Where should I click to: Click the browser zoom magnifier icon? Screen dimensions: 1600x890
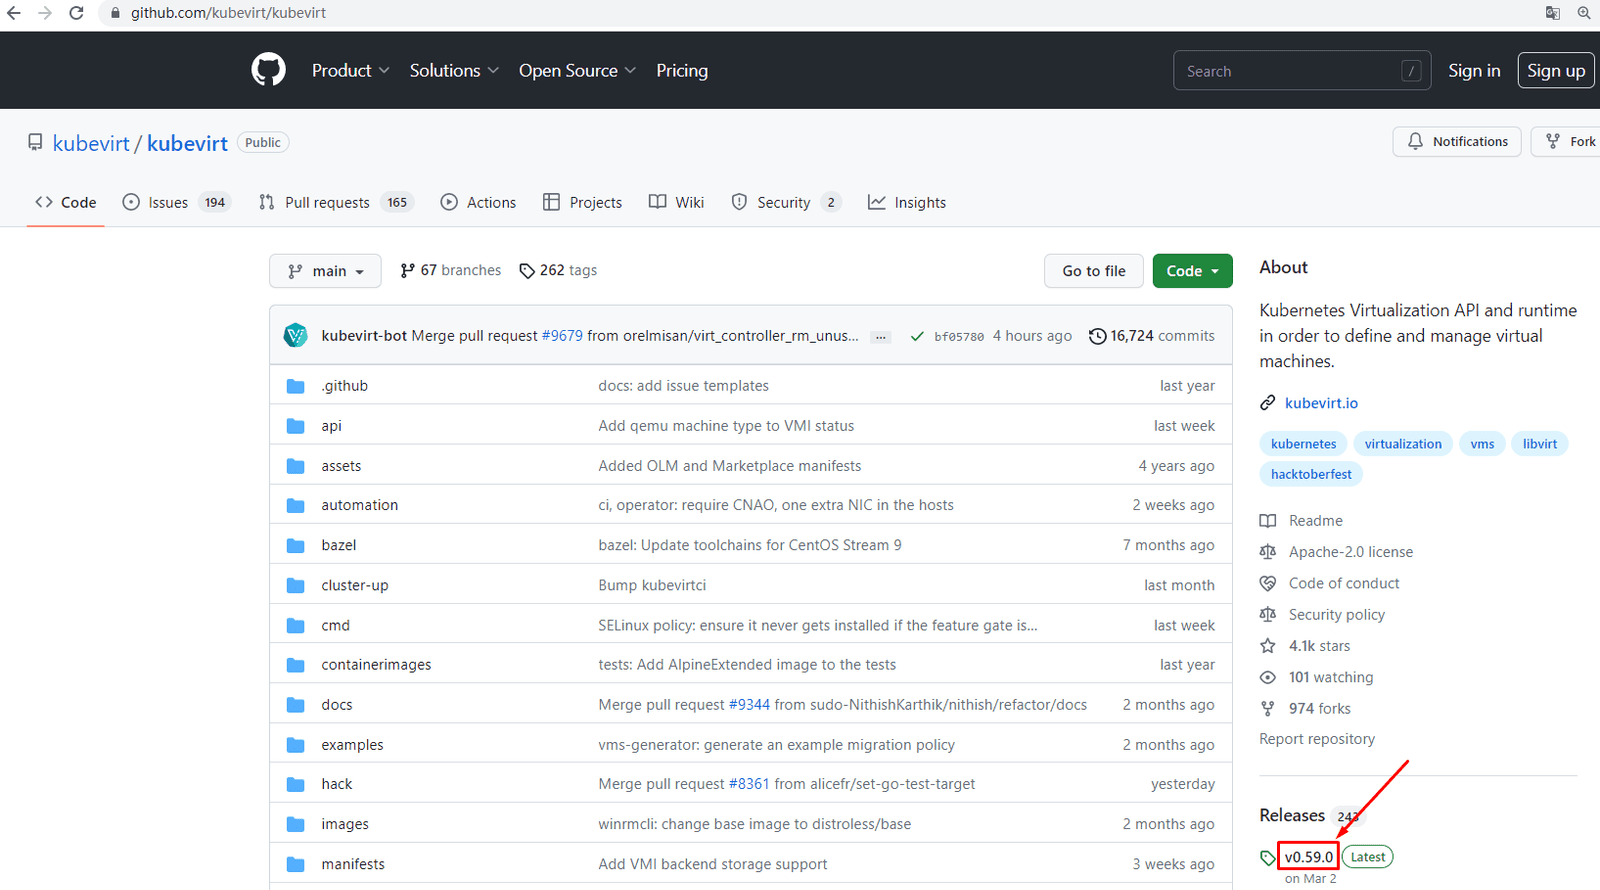pyautogui.click(x=1584, y=13)
